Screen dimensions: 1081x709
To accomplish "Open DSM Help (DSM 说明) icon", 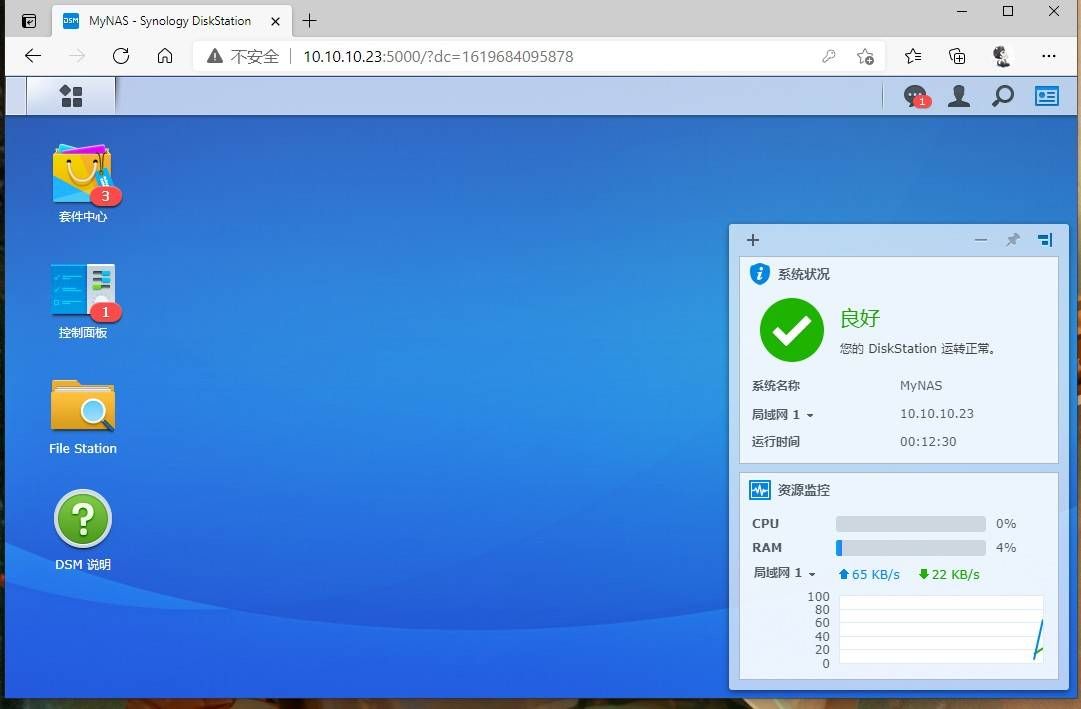I will click(83, 531).
